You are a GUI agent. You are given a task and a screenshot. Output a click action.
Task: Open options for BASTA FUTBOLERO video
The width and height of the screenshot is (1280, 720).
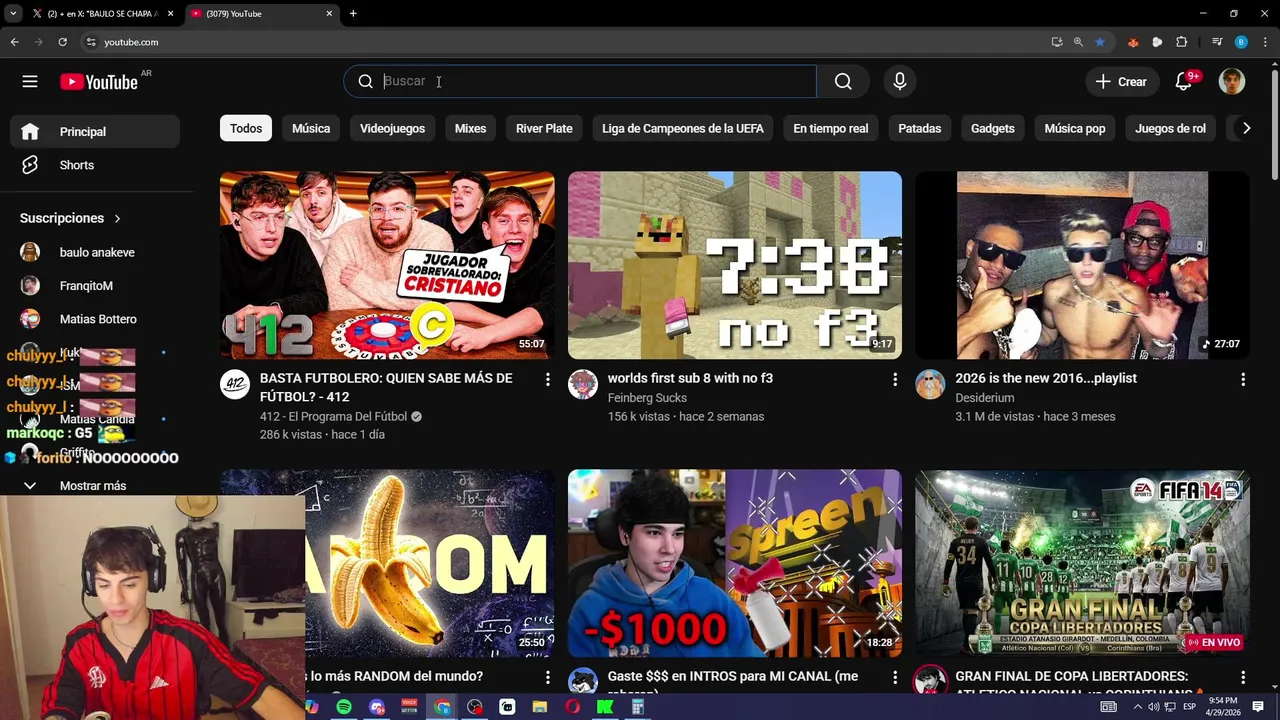point(547,380)
